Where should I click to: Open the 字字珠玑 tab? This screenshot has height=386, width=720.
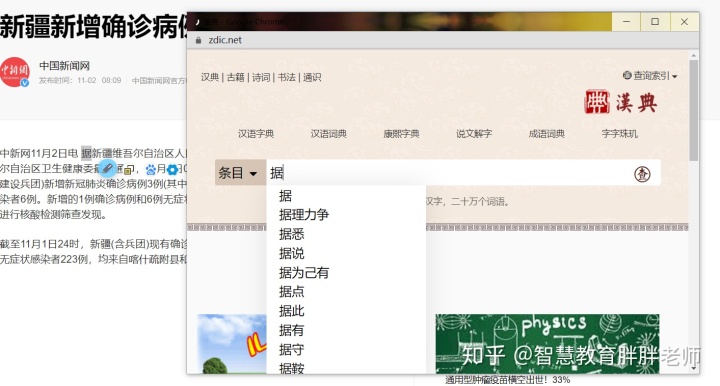[619, 134]
